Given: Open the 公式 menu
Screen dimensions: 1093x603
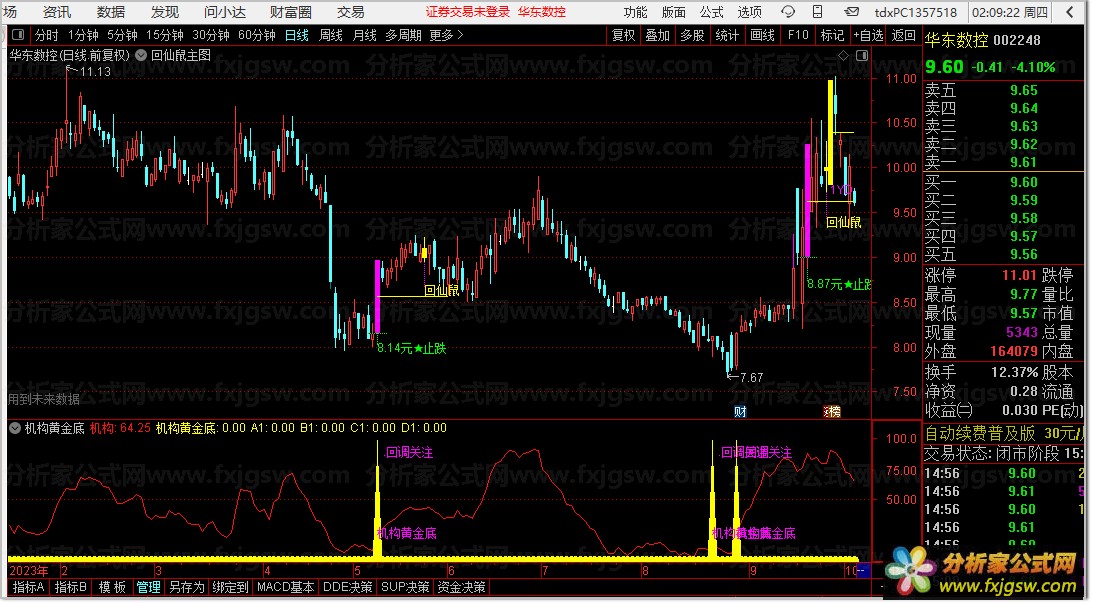Looking at the screenshot, I should pyautogui.click(x=712, y=12).
